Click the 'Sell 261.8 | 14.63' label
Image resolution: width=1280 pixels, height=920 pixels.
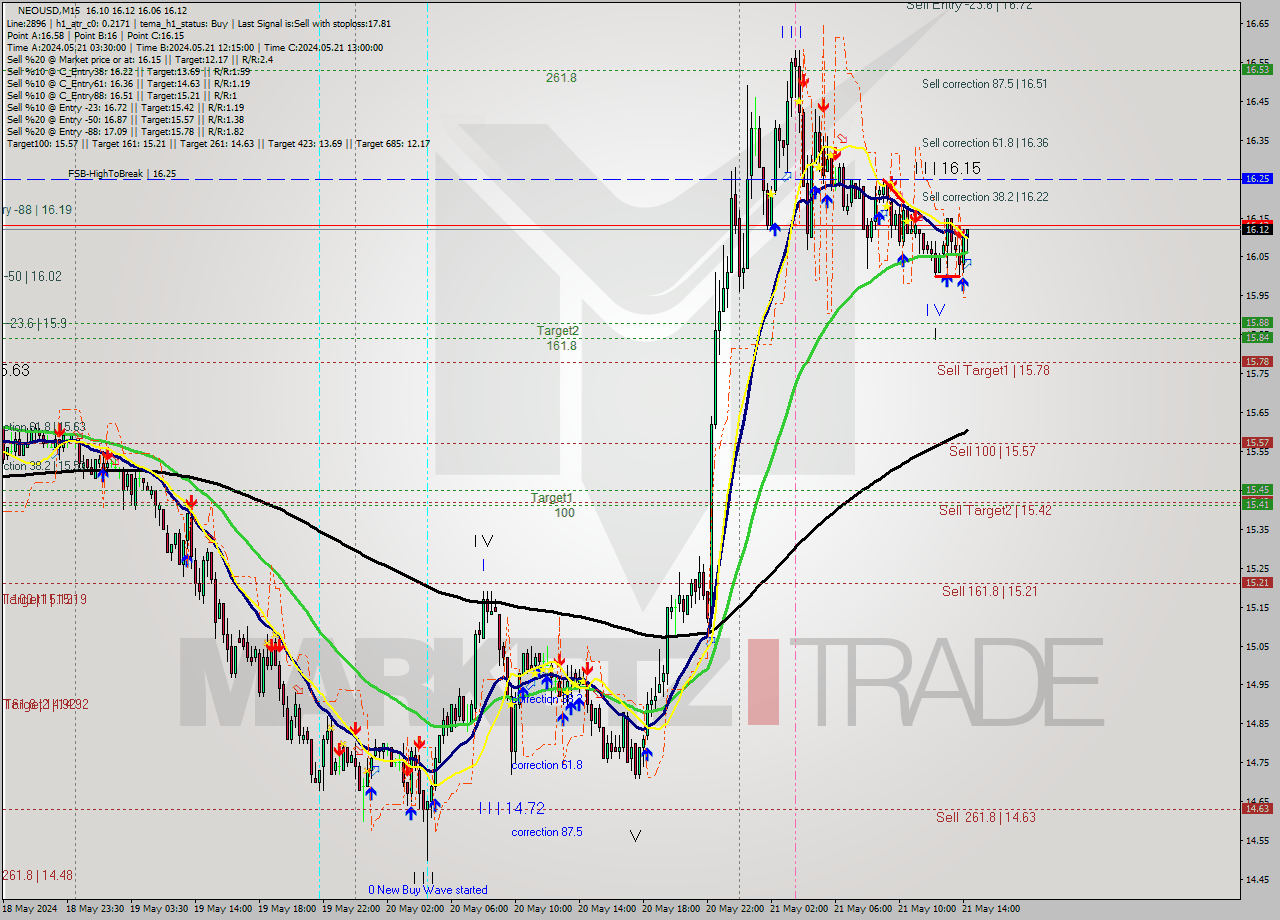(x=985, y=818)
